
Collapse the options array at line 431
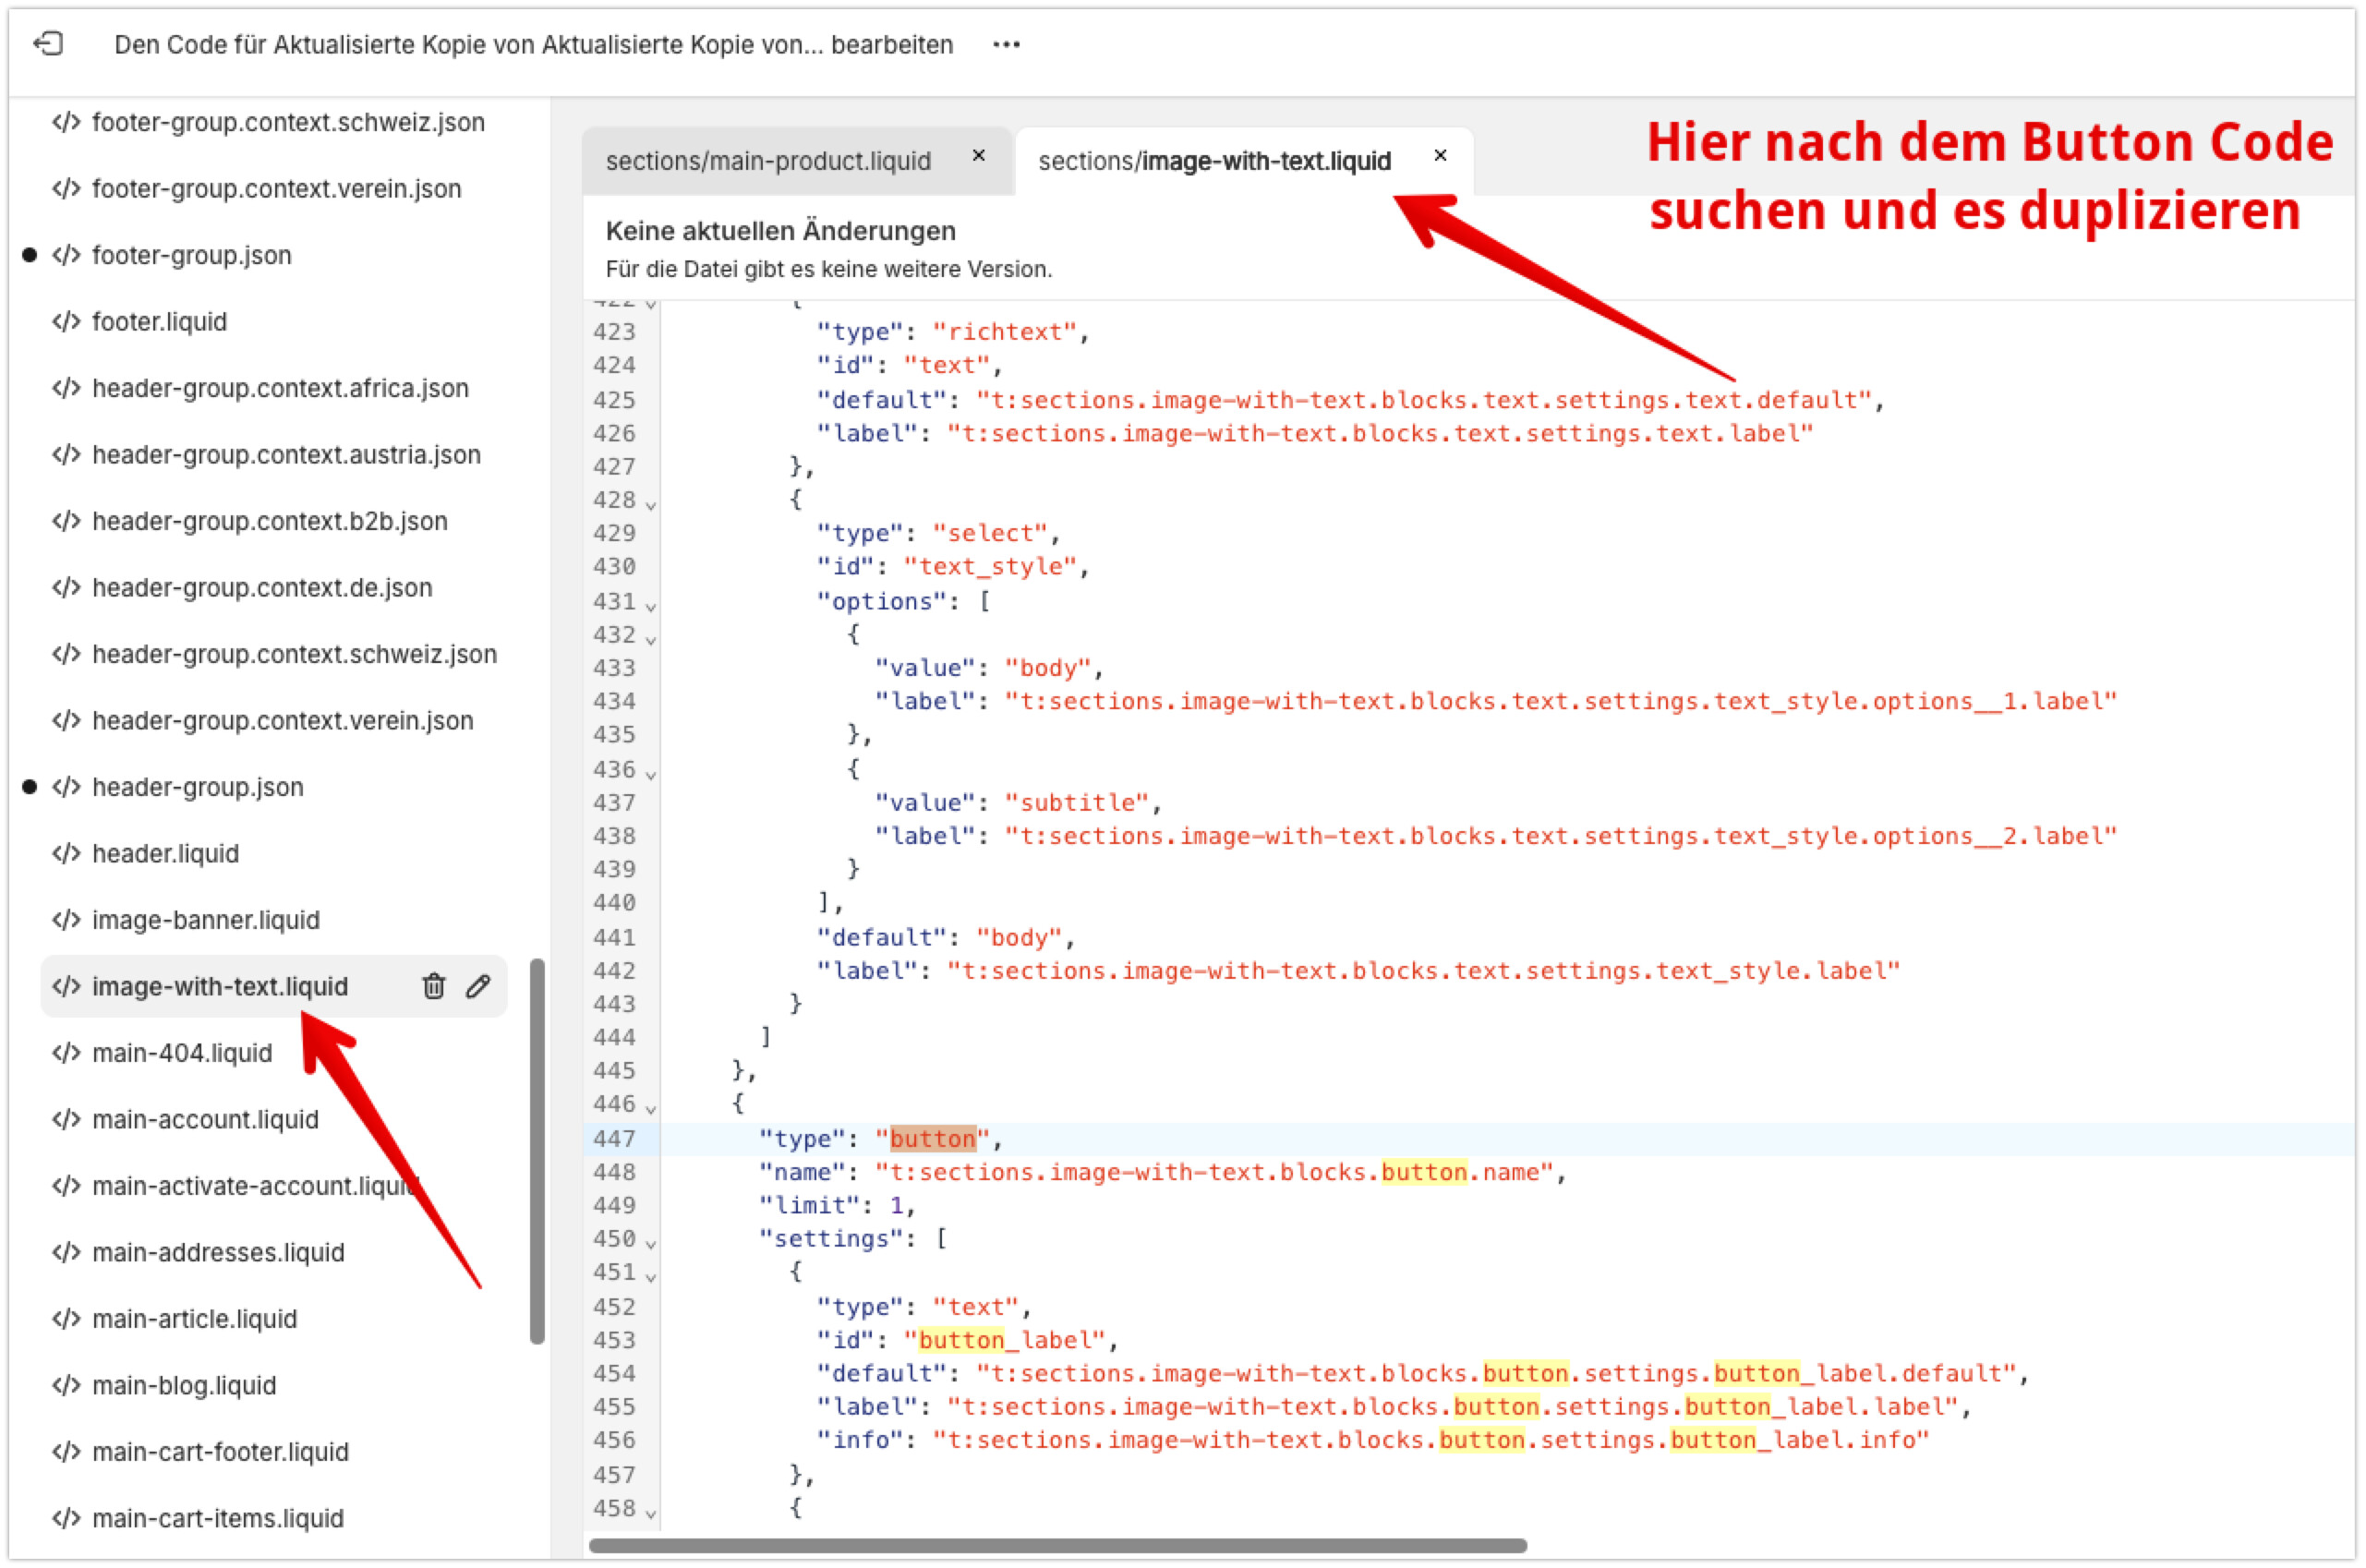click(651, 605)
